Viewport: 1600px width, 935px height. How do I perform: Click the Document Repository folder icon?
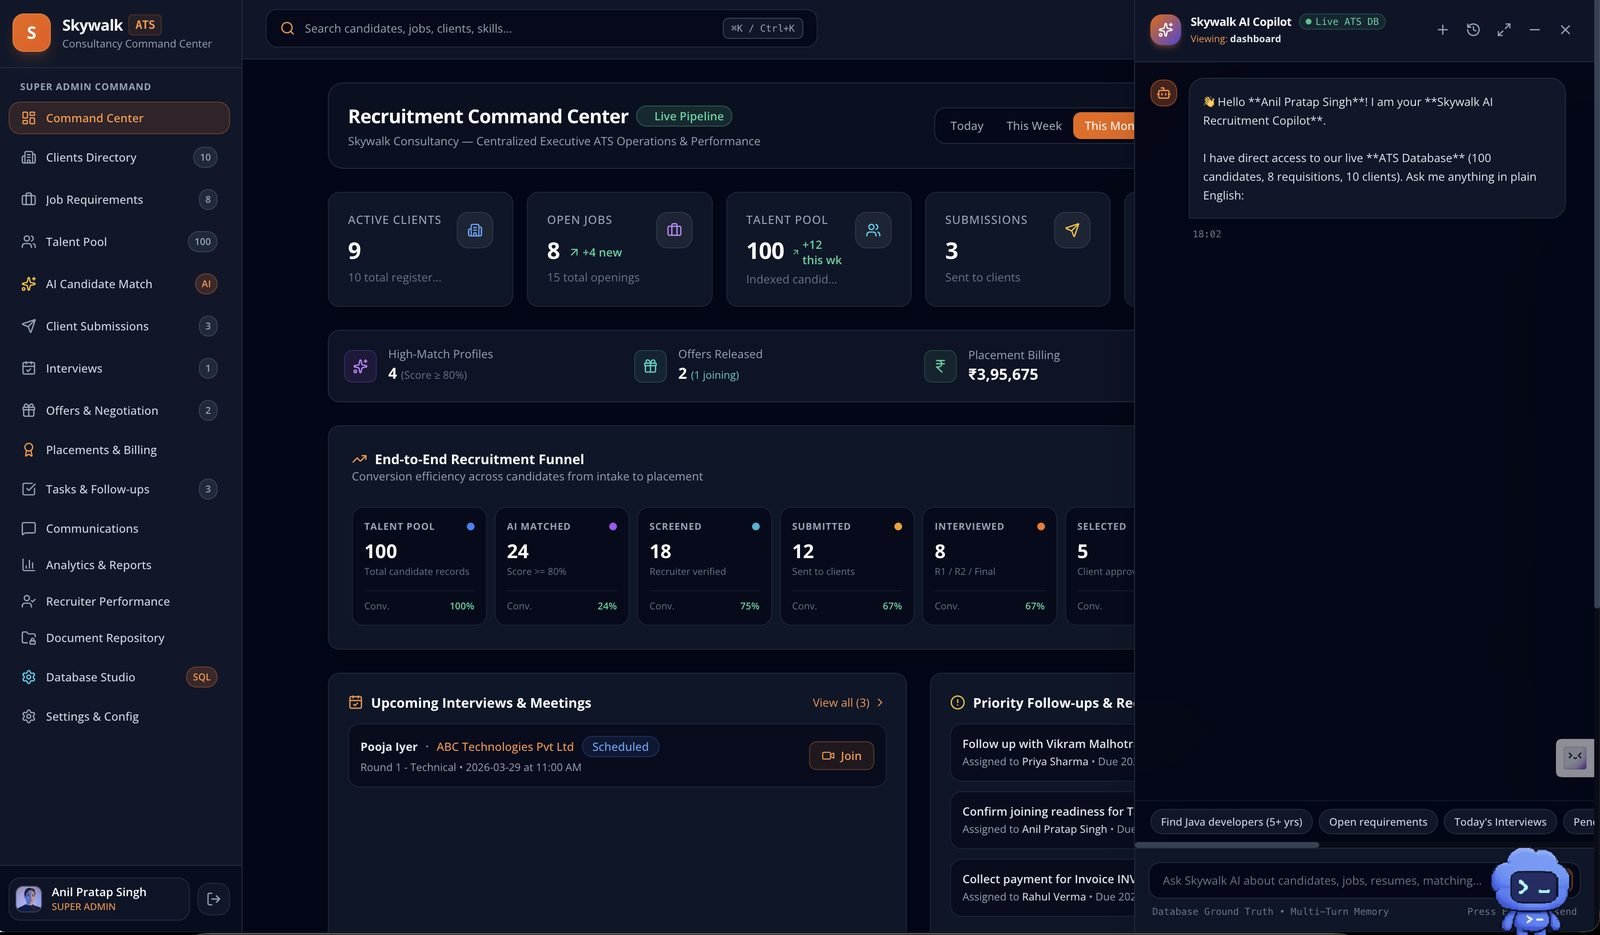[29, 638]
